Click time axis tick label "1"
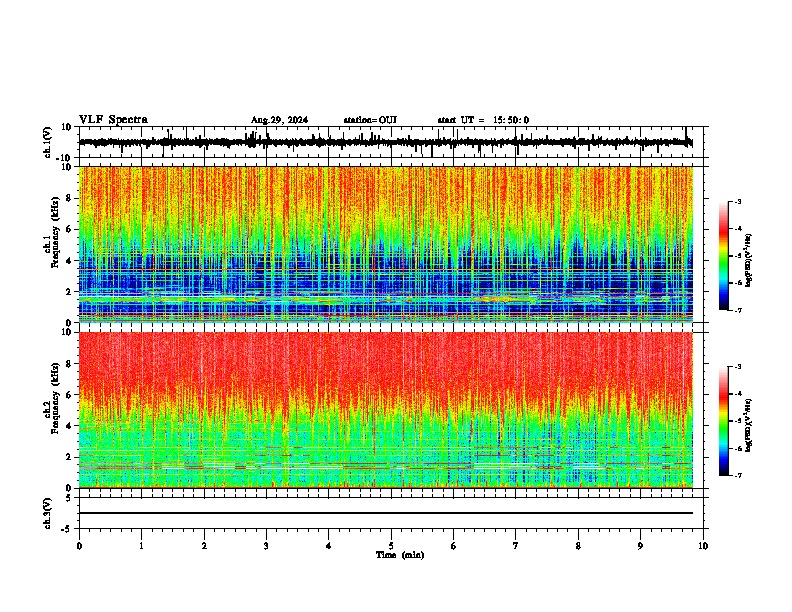 [141, 546]
